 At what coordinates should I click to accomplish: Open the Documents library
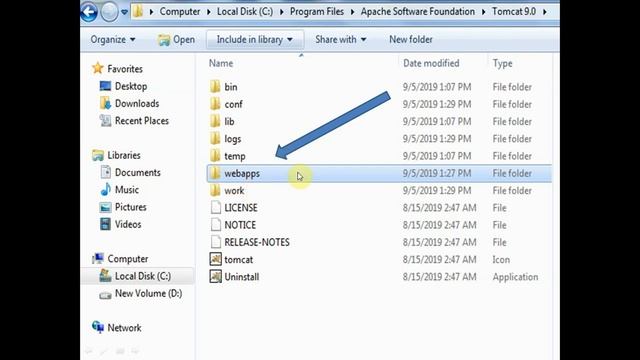pyautogui.click(x=138, y=173)
